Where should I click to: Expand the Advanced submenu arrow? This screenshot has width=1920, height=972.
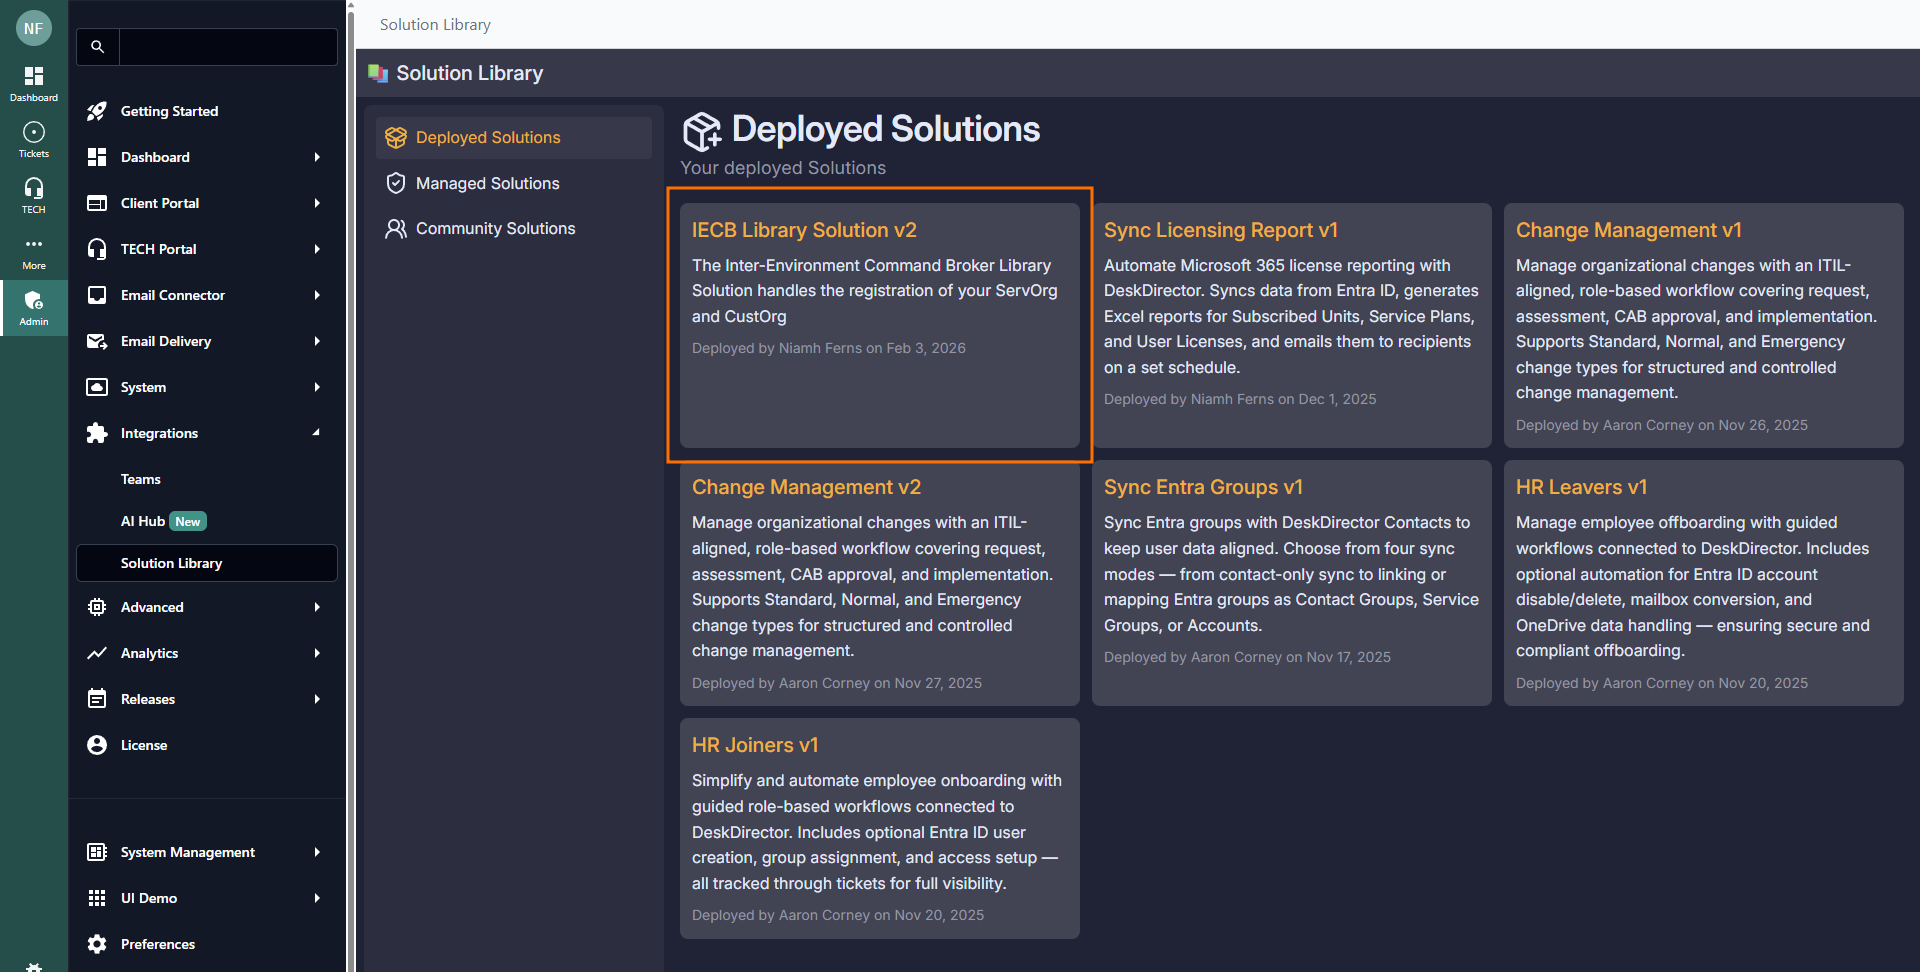tap(317, 607)
